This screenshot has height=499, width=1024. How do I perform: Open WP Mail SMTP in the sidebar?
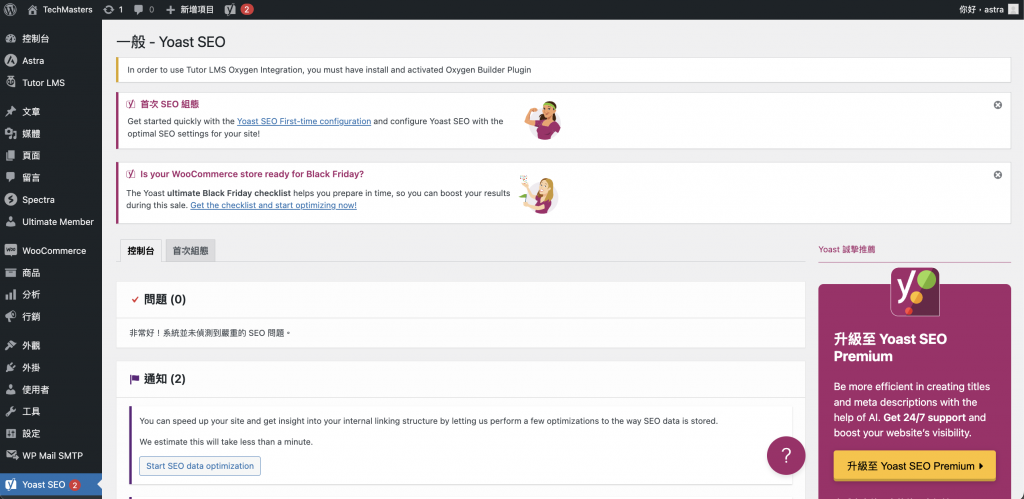[x=51, y=456]
